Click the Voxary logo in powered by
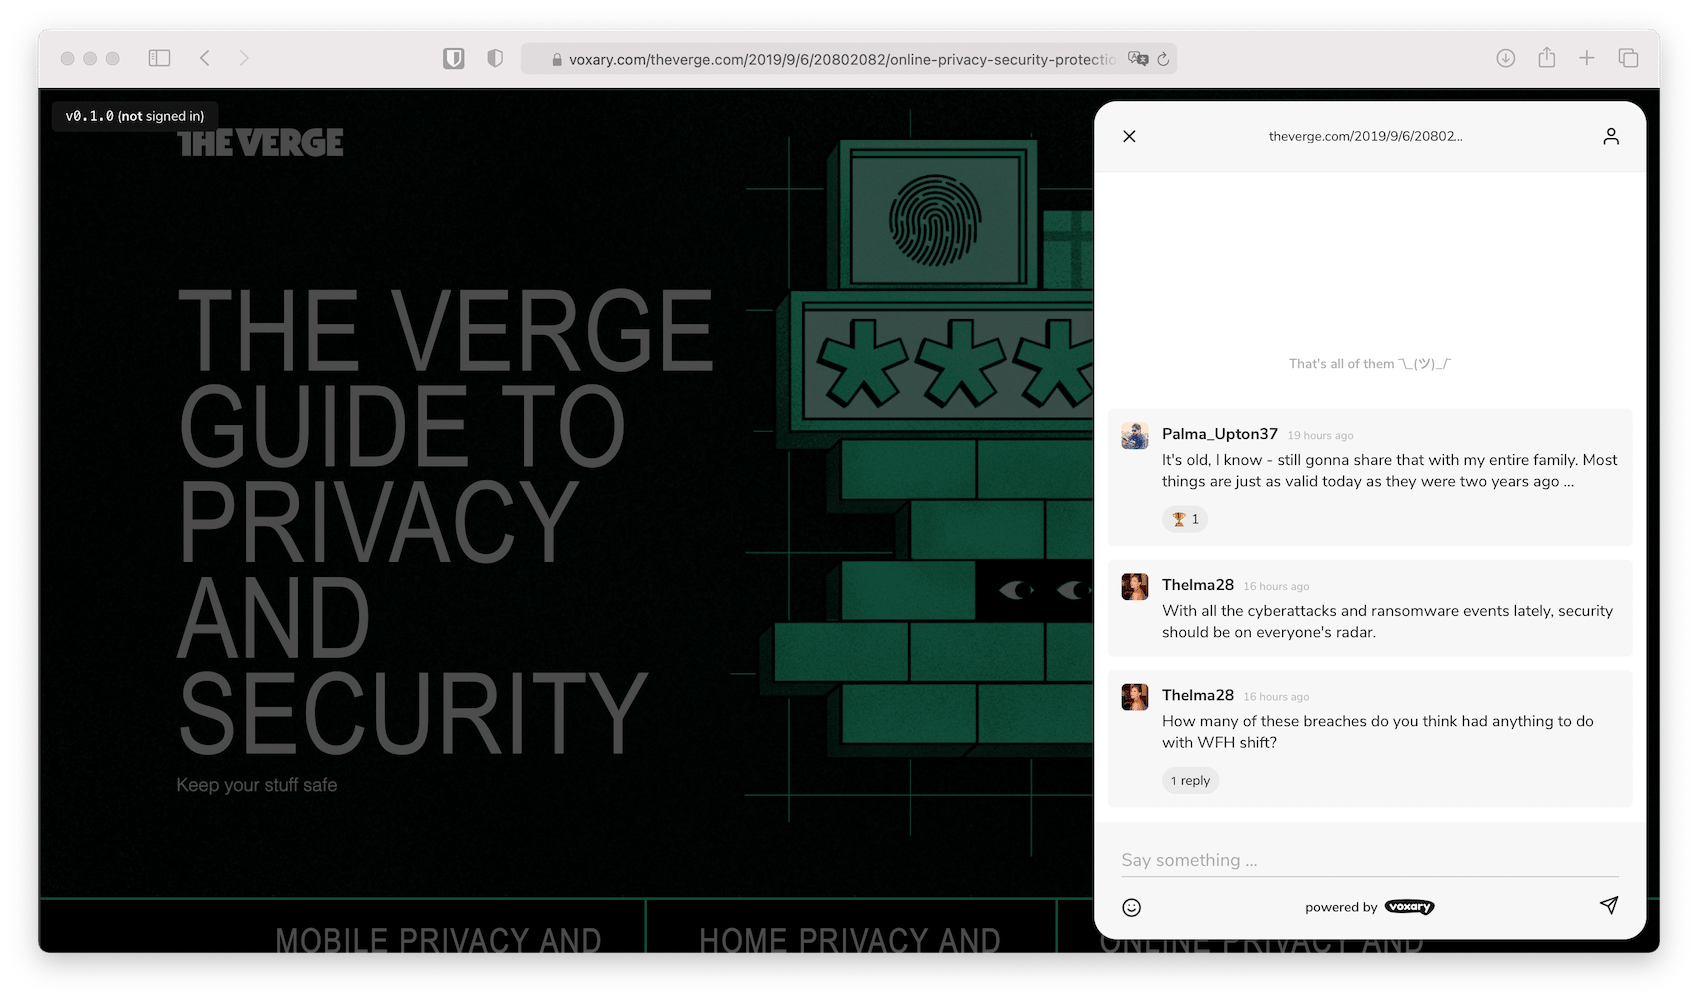 (1410, 907)
